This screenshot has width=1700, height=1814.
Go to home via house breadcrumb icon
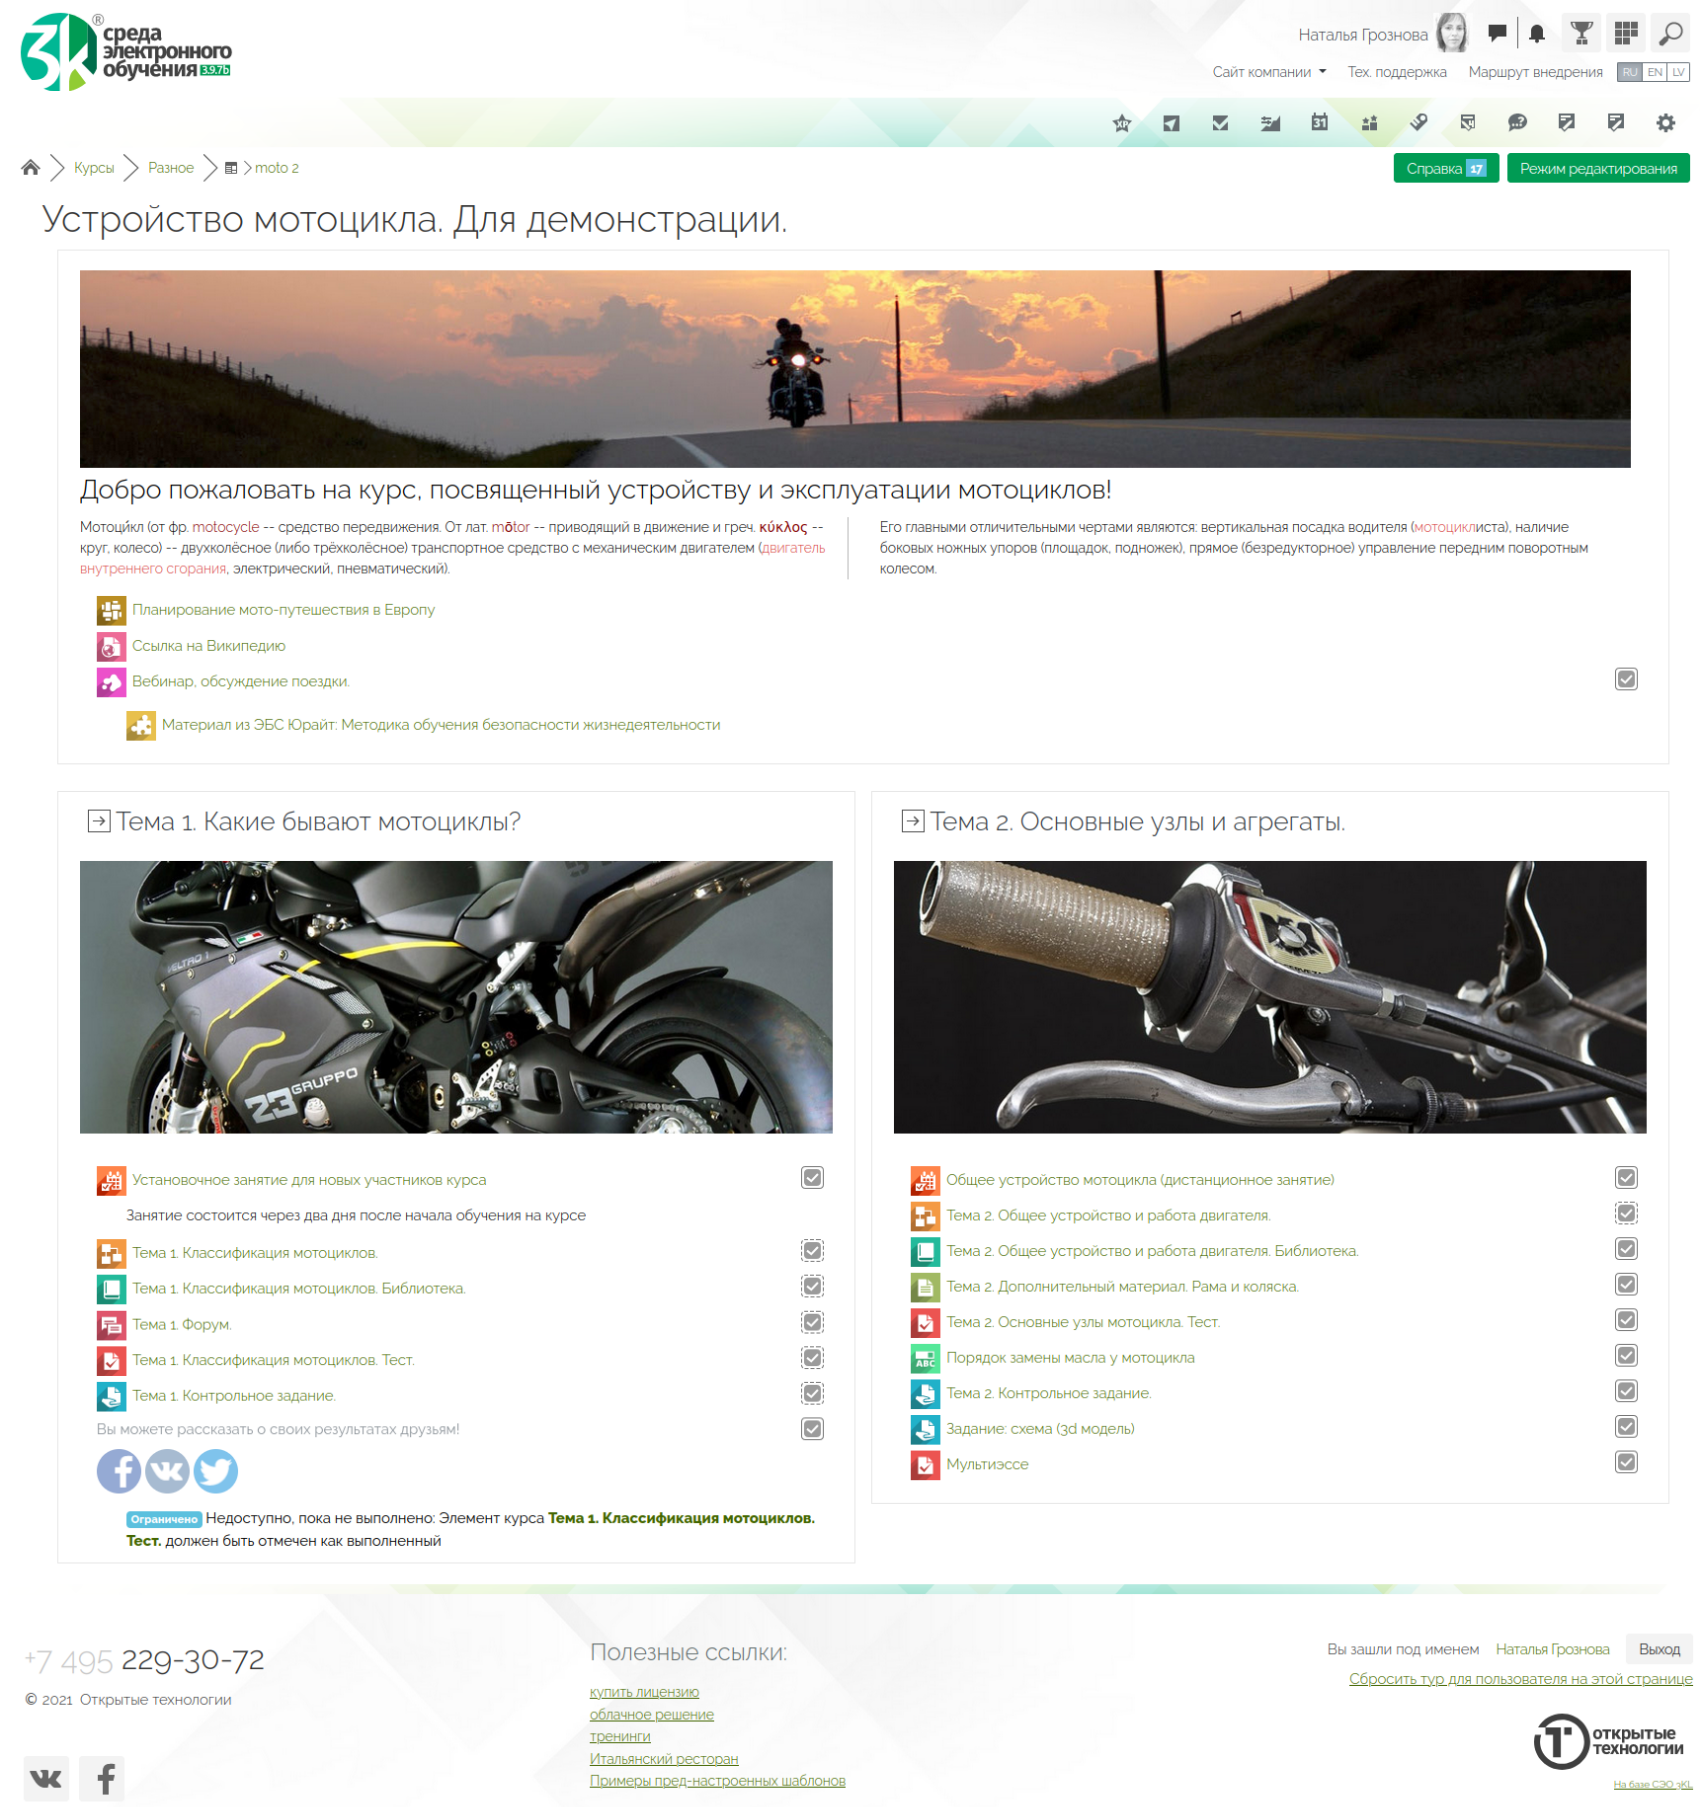(x=30, y=168)
